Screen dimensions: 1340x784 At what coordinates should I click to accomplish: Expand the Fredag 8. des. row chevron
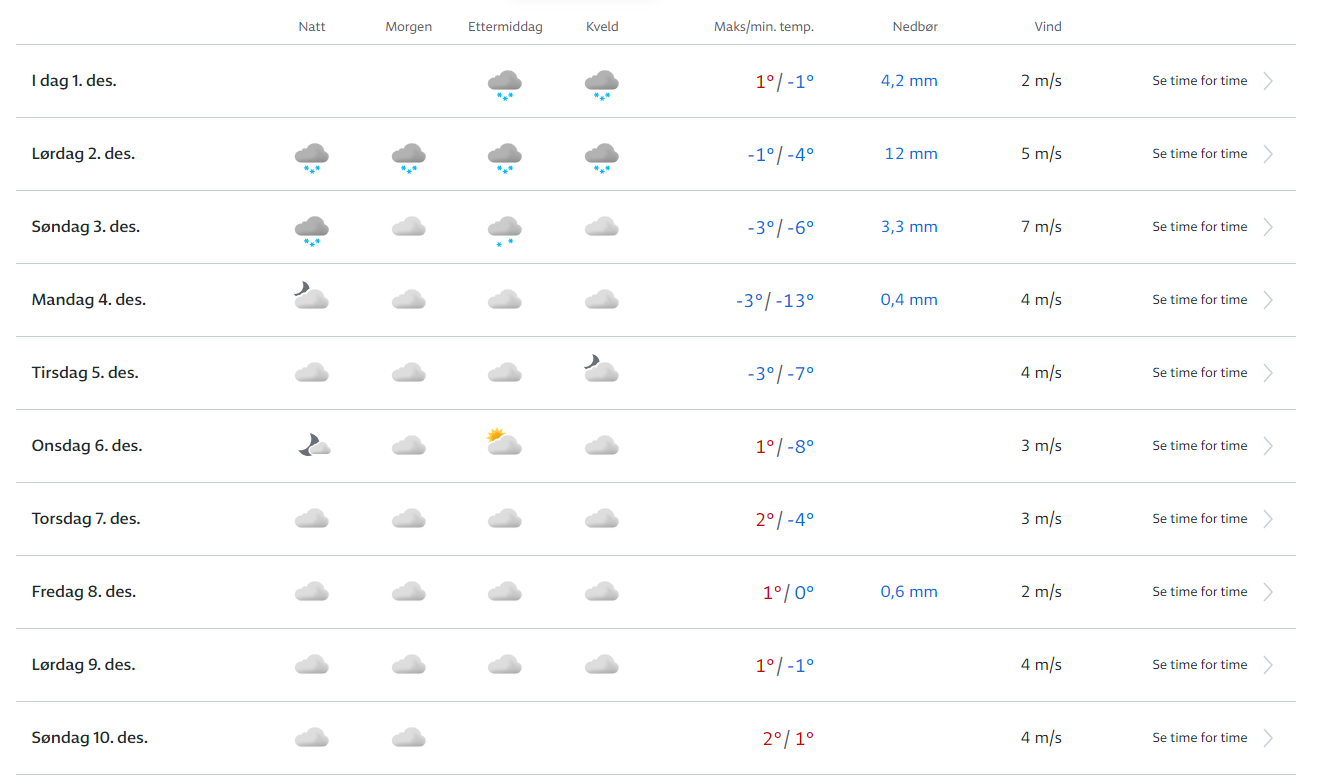[x=1268, y=592]
